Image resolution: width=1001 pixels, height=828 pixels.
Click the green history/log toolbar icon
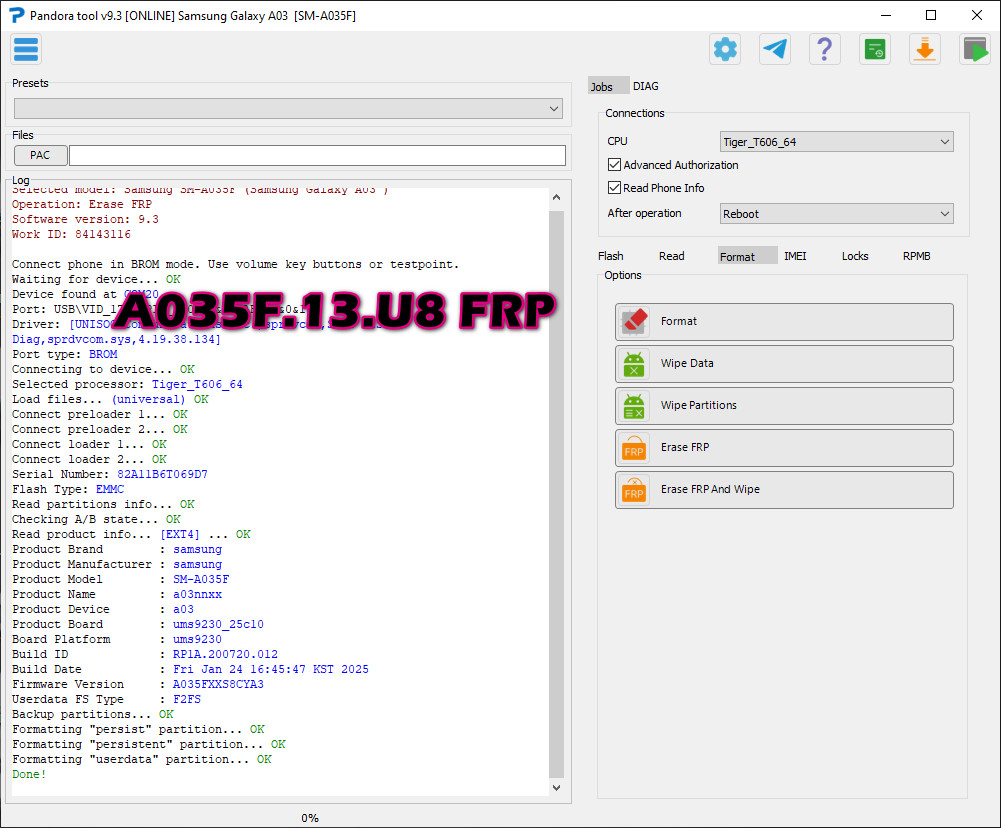coord(874,49)
